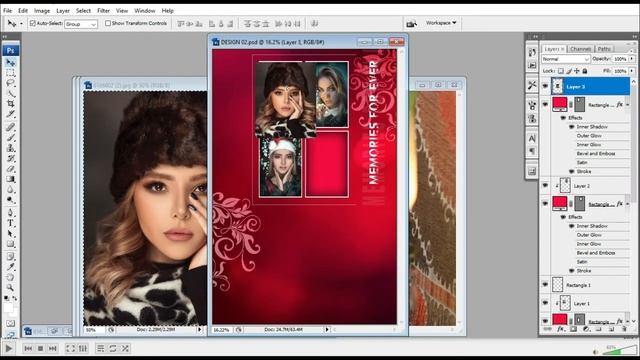This screenshot has height=360, width=640.
Task: Toggle first Inner Shadow effect visibility
Action: [x=572, y=127]
